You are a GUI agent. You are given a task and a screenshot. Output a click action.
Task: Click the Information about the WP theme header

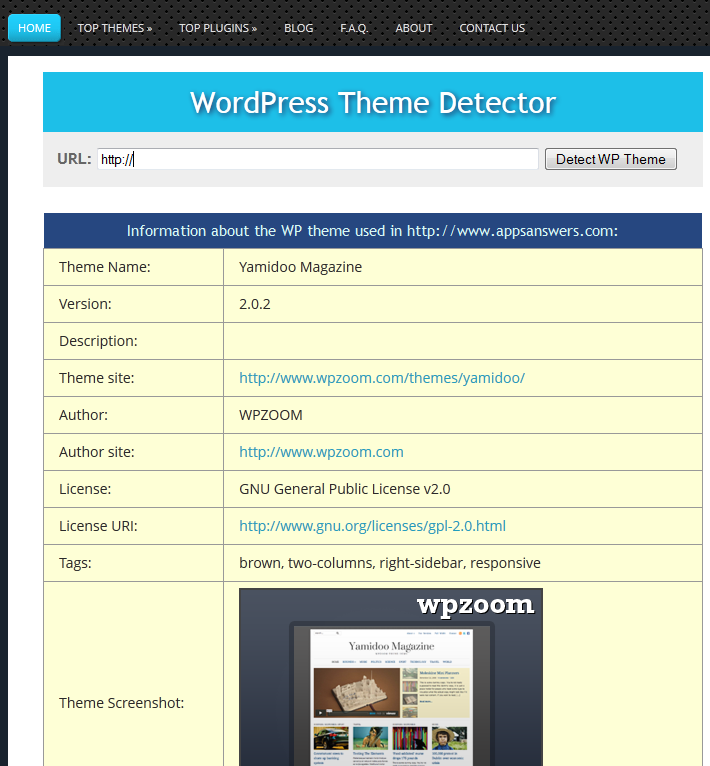pos(373,231)
